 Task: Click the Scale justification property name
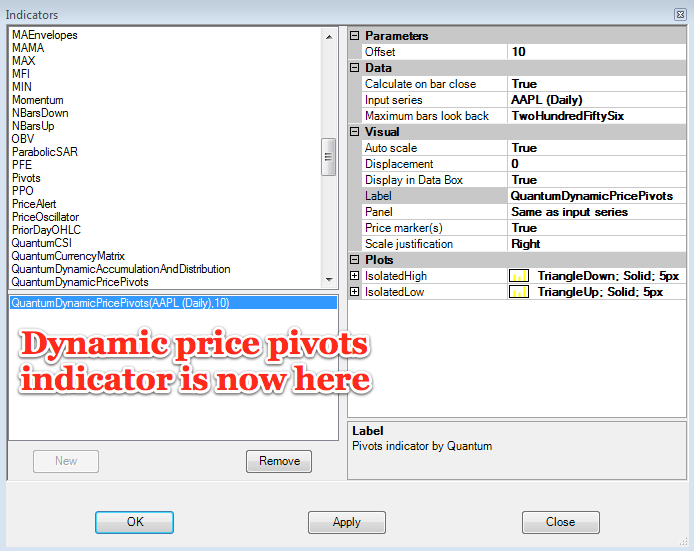click(x=409, y=244)
